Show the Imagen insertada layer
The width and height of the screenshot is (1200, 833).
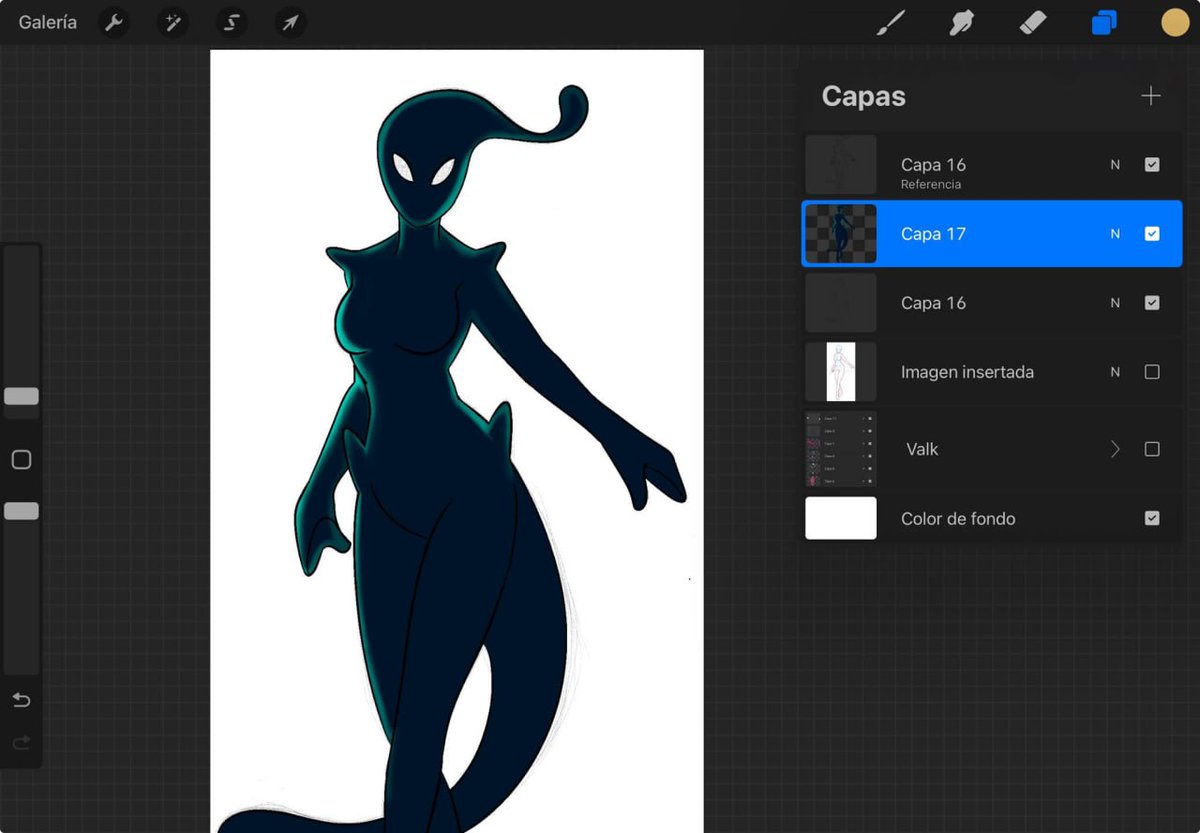1152,372
